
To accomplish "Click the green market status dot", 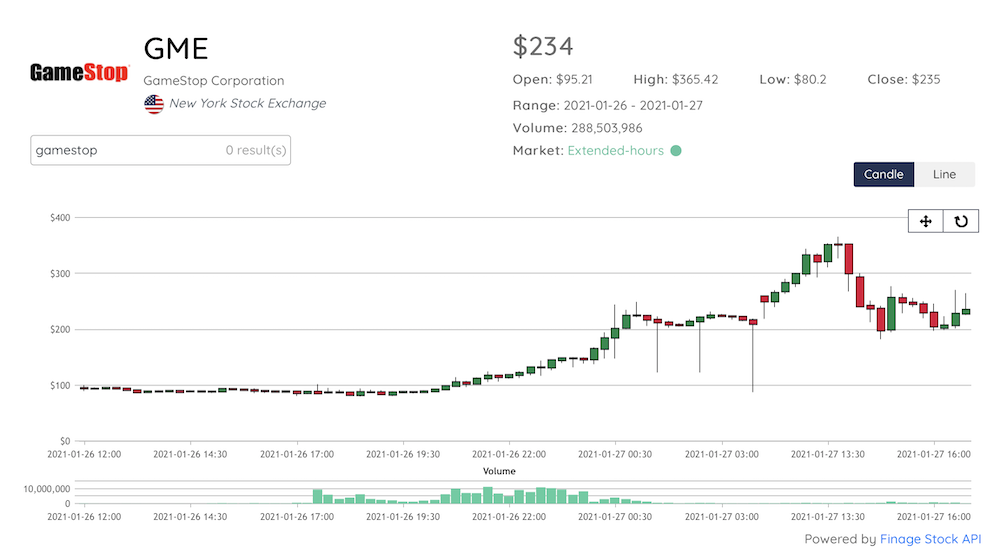I will pos(676,151).
